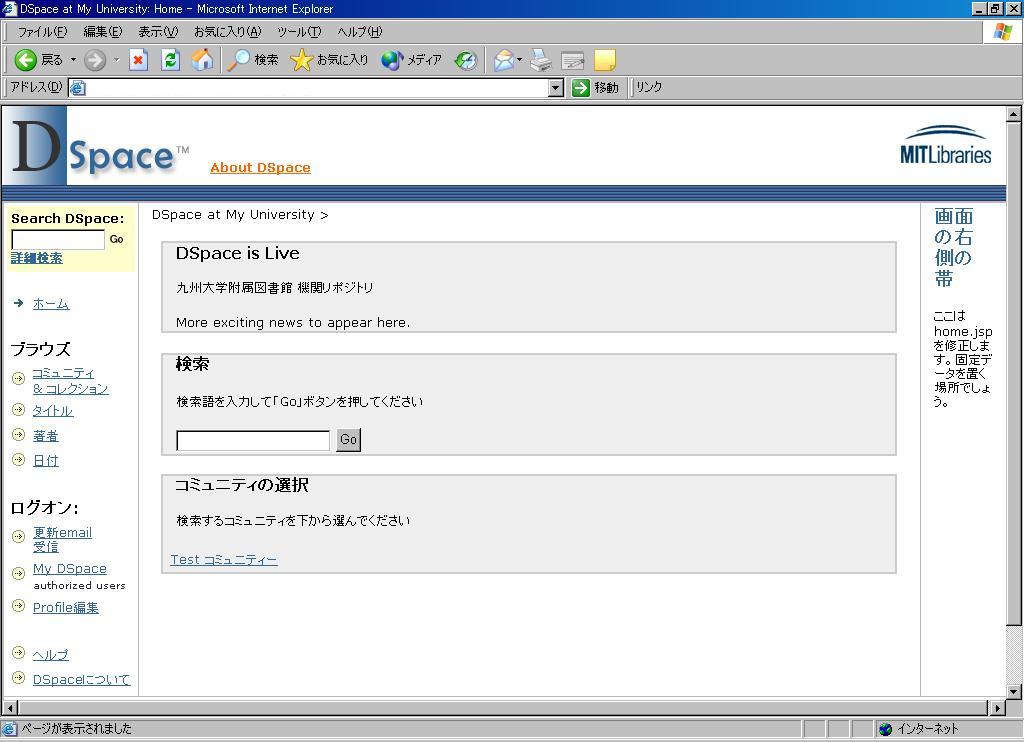Click the IE Back arrow button
Image resolution: width=1024 pixels, height=742 pixels.
click(25, 60)
